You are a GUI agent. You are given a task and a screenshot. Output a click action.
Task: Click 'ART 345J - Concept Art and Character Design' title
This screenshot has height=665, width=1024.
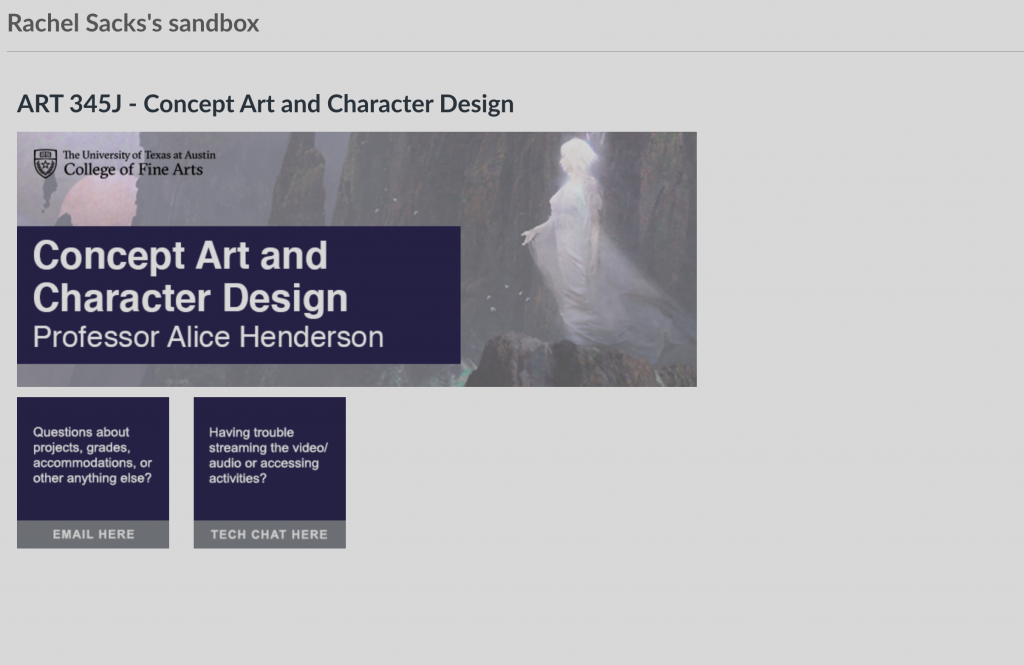[265, 104]
